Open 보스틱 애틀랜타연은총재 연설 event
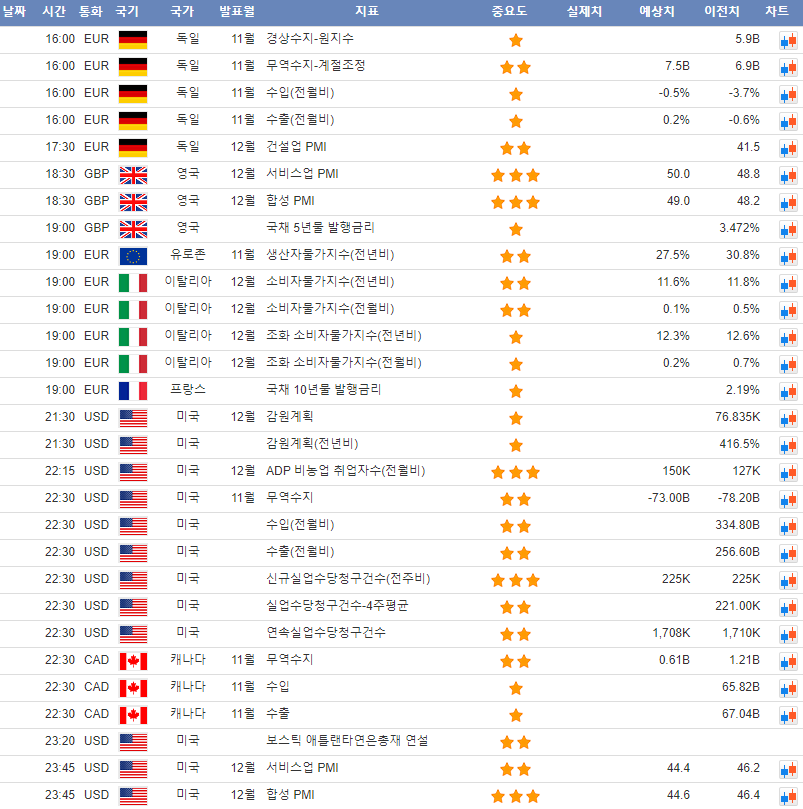803x809 pixels. click(x=347, y=741)
